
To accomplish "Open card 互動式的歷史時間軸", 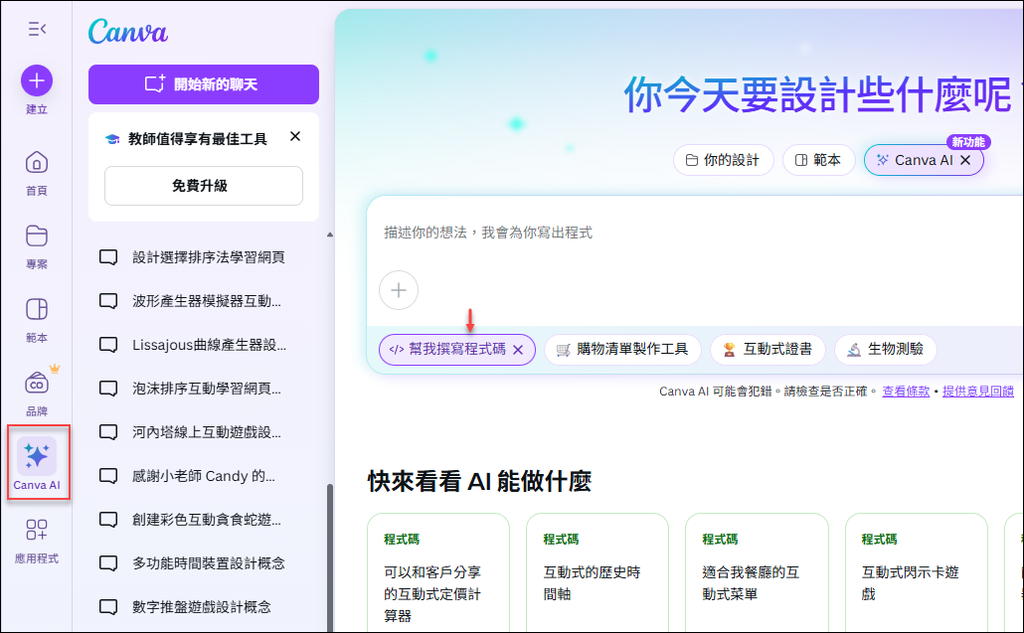I will pyautogui.click(x=598, y=573).
